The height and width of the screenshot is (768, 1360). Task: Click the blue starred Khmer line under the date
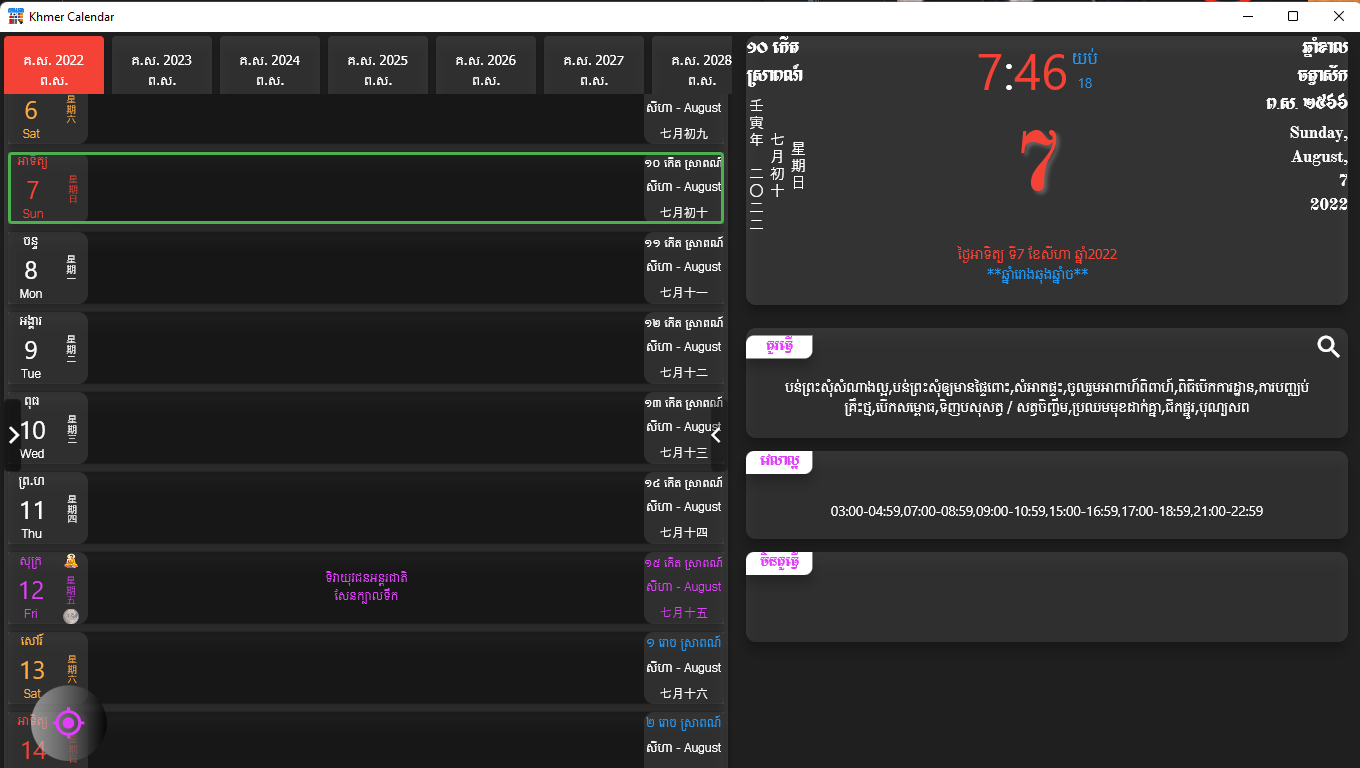1036,273
